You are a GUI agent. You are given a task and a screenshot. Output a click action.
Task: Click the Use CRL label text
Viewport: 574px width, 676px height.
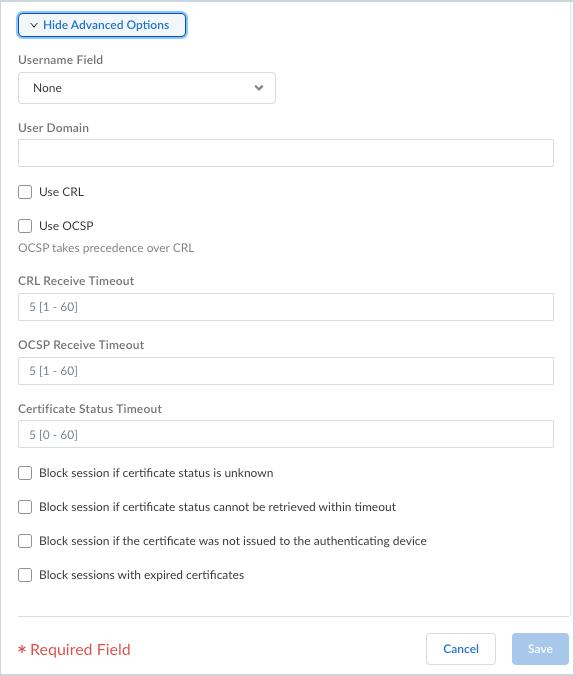62,192
